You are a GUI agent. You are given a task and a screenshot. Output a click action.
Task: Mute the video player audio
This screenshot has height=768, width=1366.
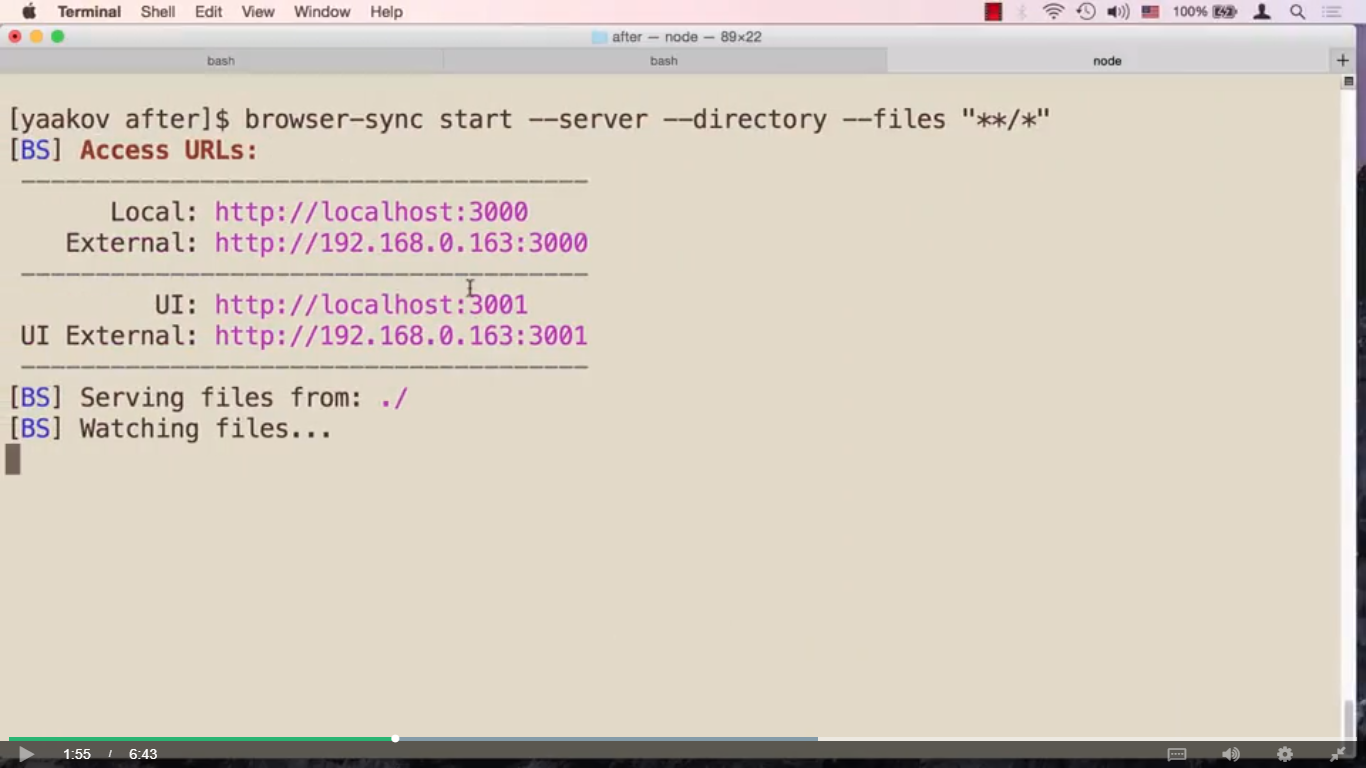[1231, 754]
